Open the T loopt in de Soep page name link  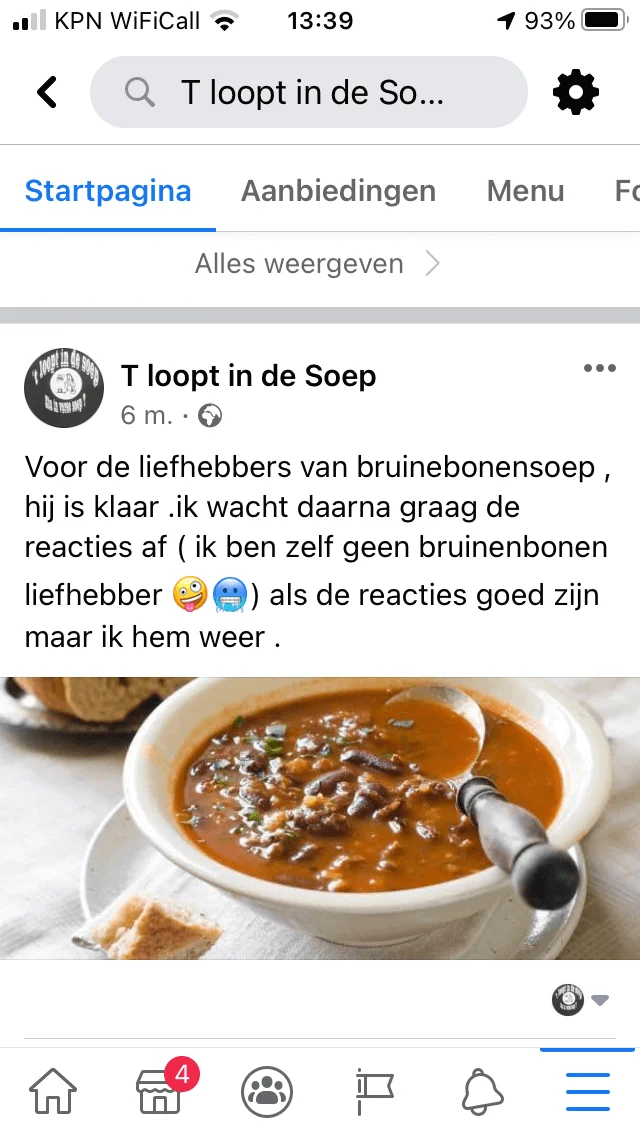(249, 376)
